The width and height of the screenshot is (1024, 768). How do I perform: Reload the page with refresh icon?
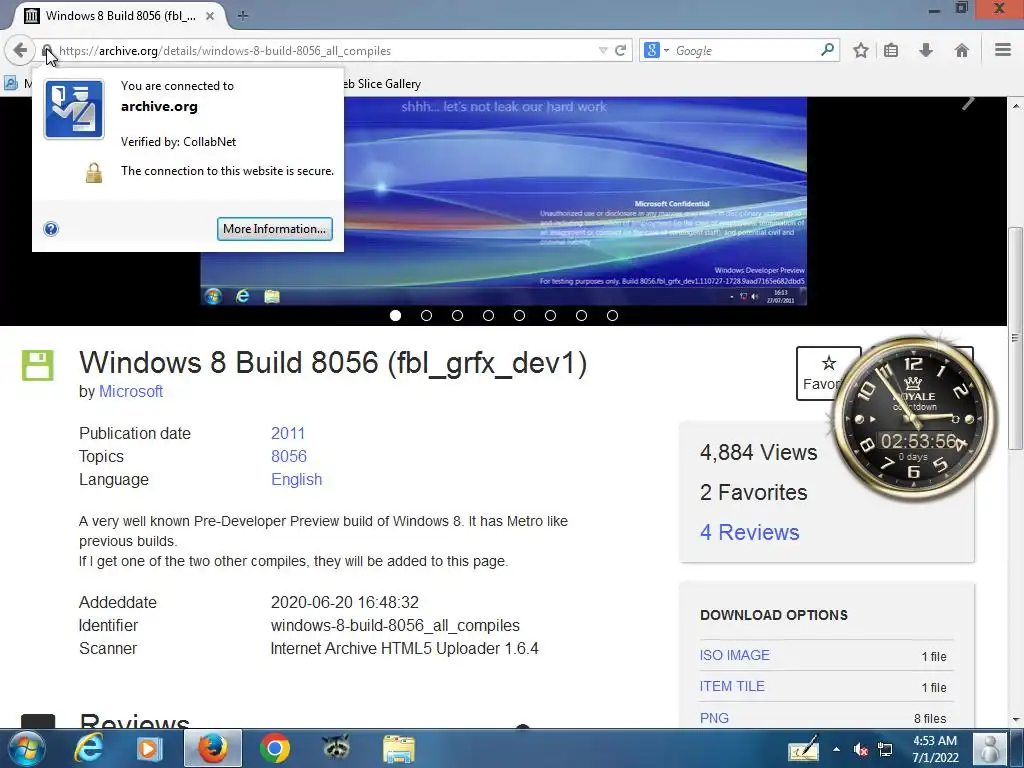point(620,50)
